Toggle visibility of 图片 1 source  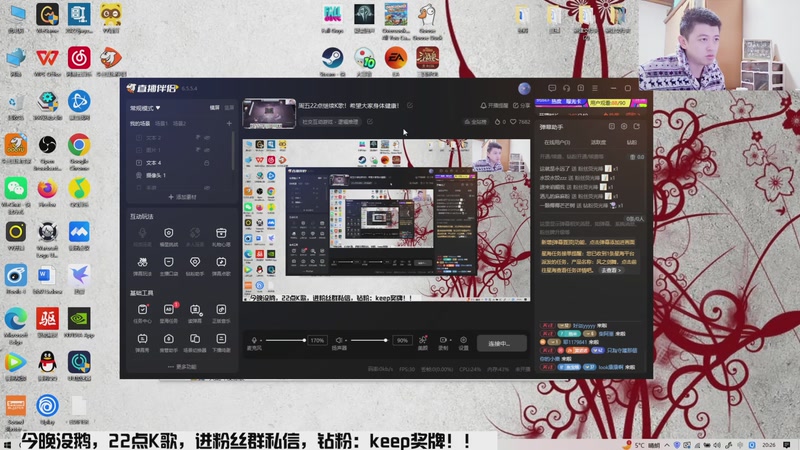[207, 150]
